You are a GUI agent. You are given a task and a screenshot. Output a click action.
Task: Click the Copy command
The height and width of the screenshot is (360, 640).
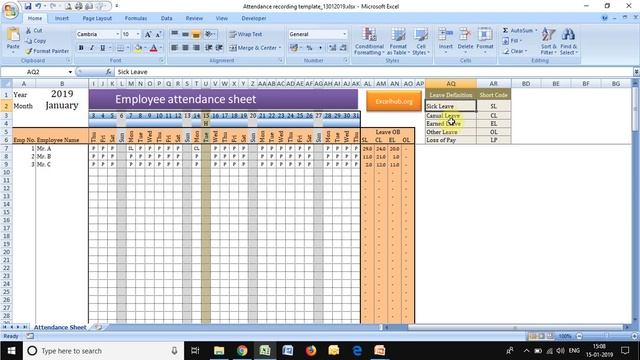click(36, 41)
